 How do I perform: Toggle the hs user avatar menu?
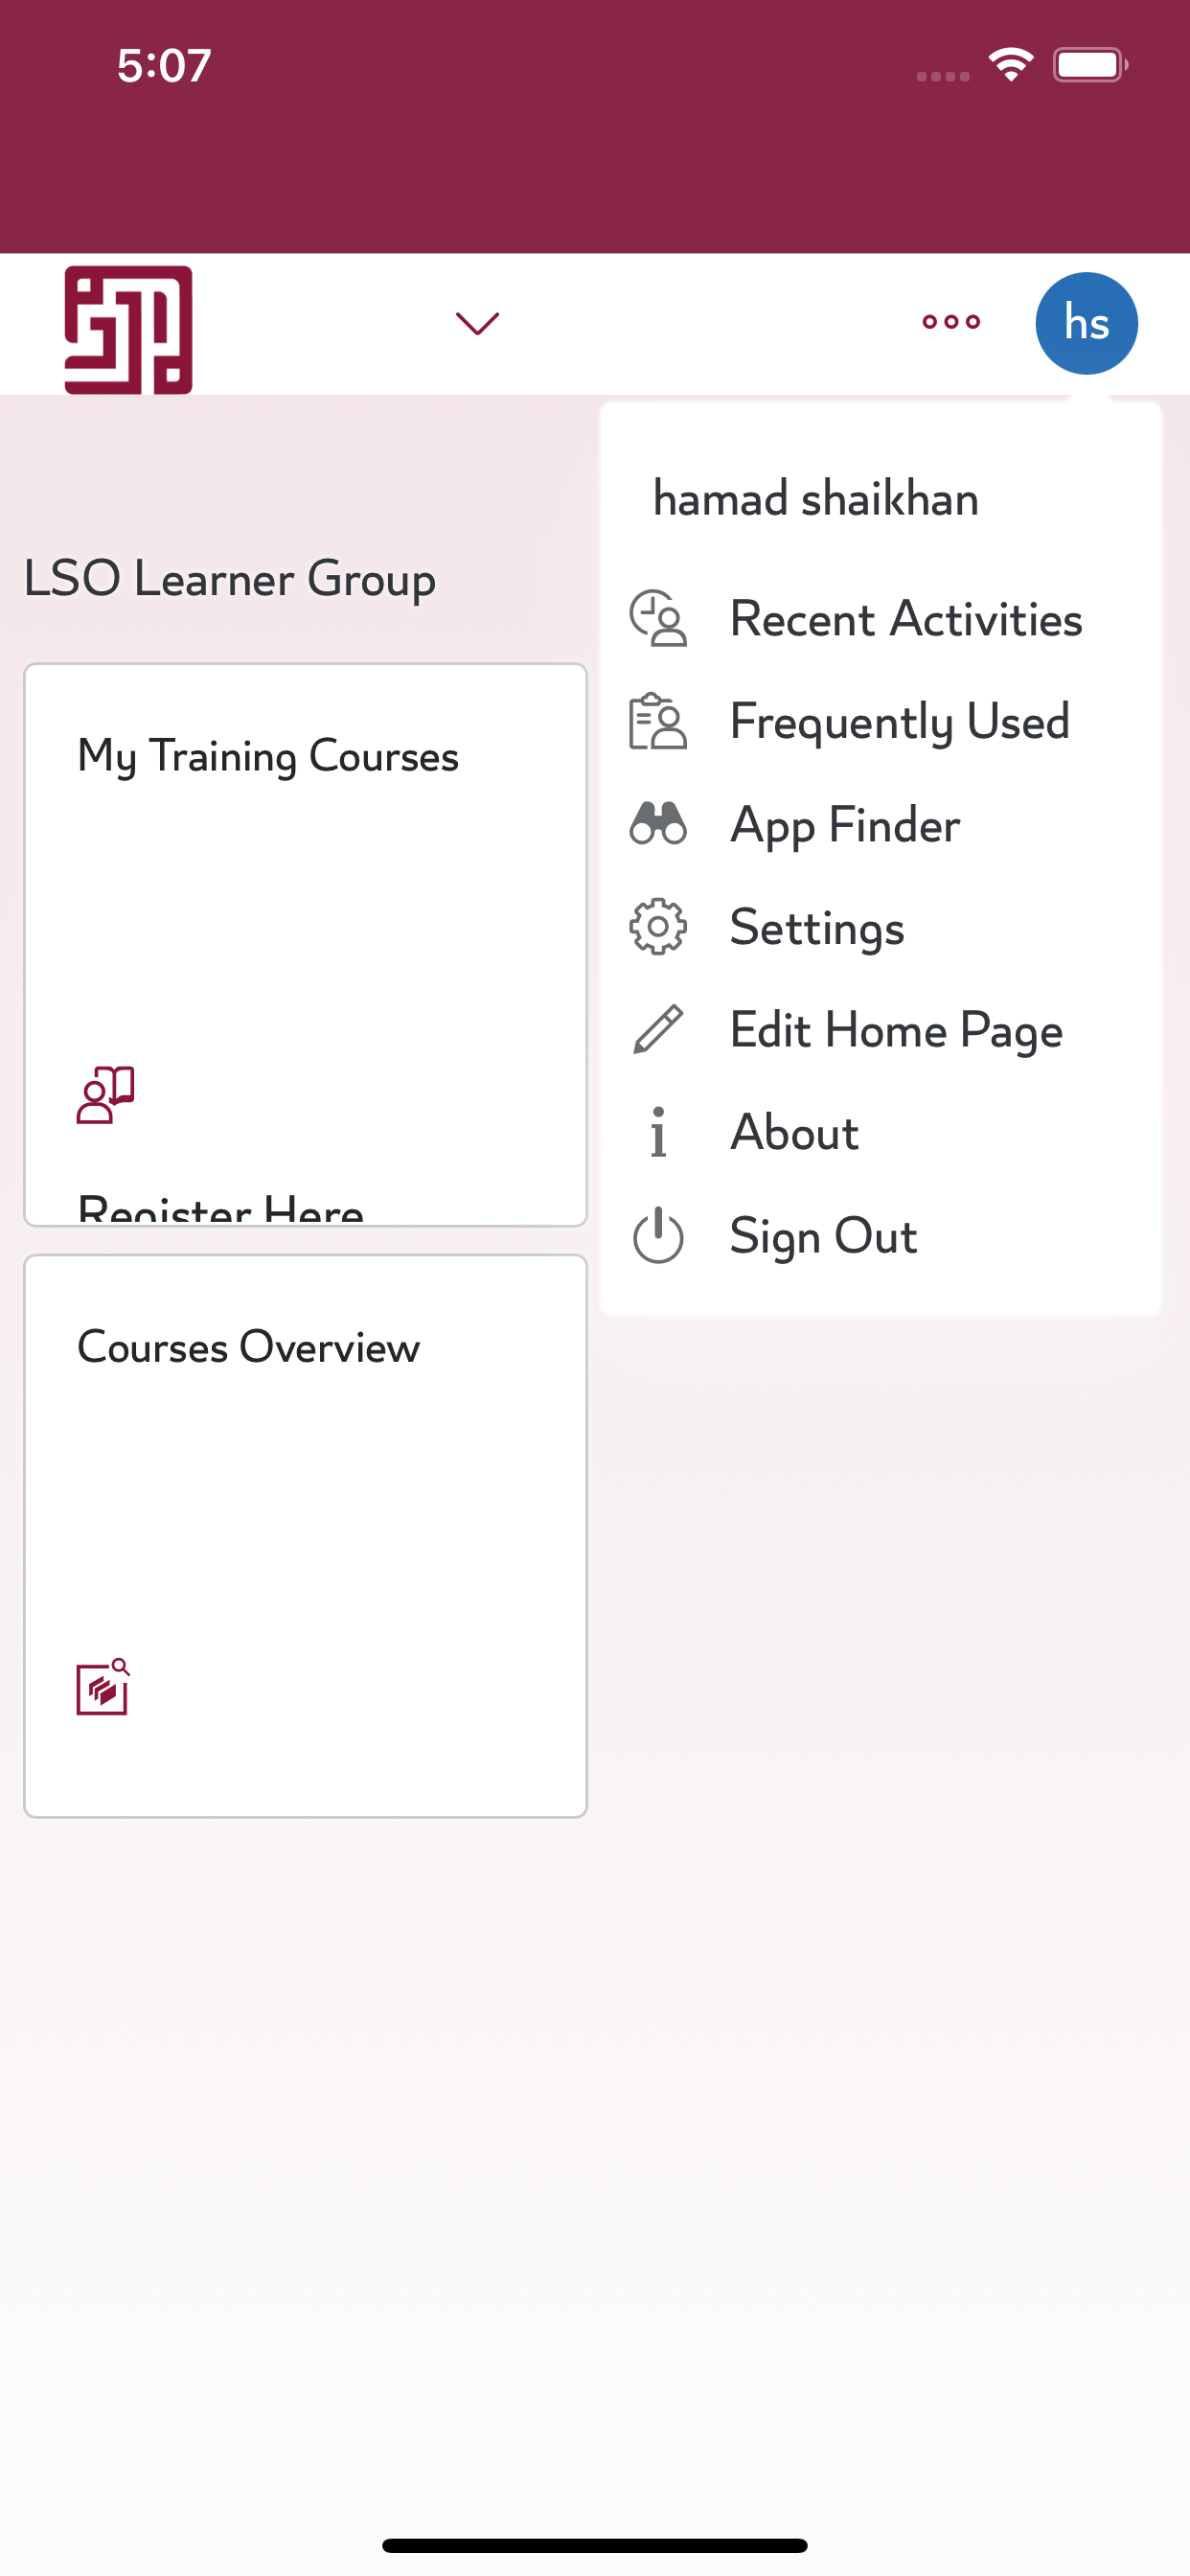tap(1086, 323)
